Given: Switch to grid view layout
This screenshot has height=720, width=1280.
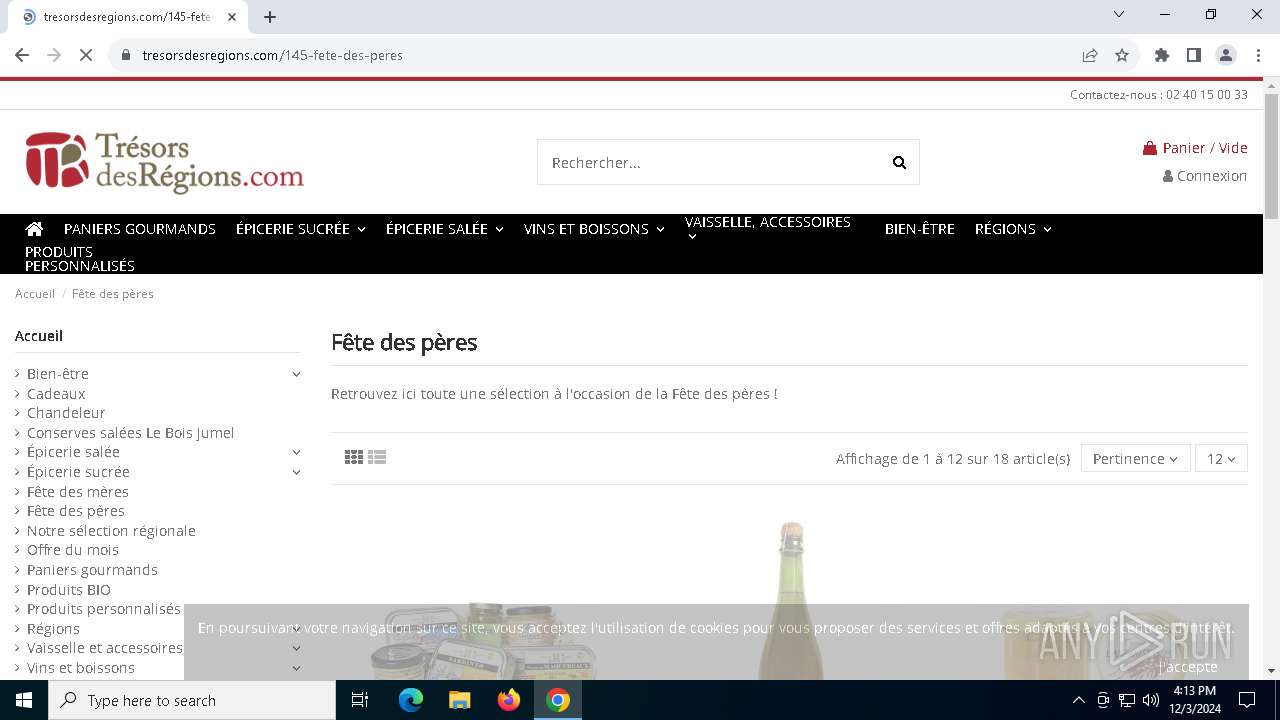Looking at the screenshot, I should pyautogui.click(x=353, y=457).
